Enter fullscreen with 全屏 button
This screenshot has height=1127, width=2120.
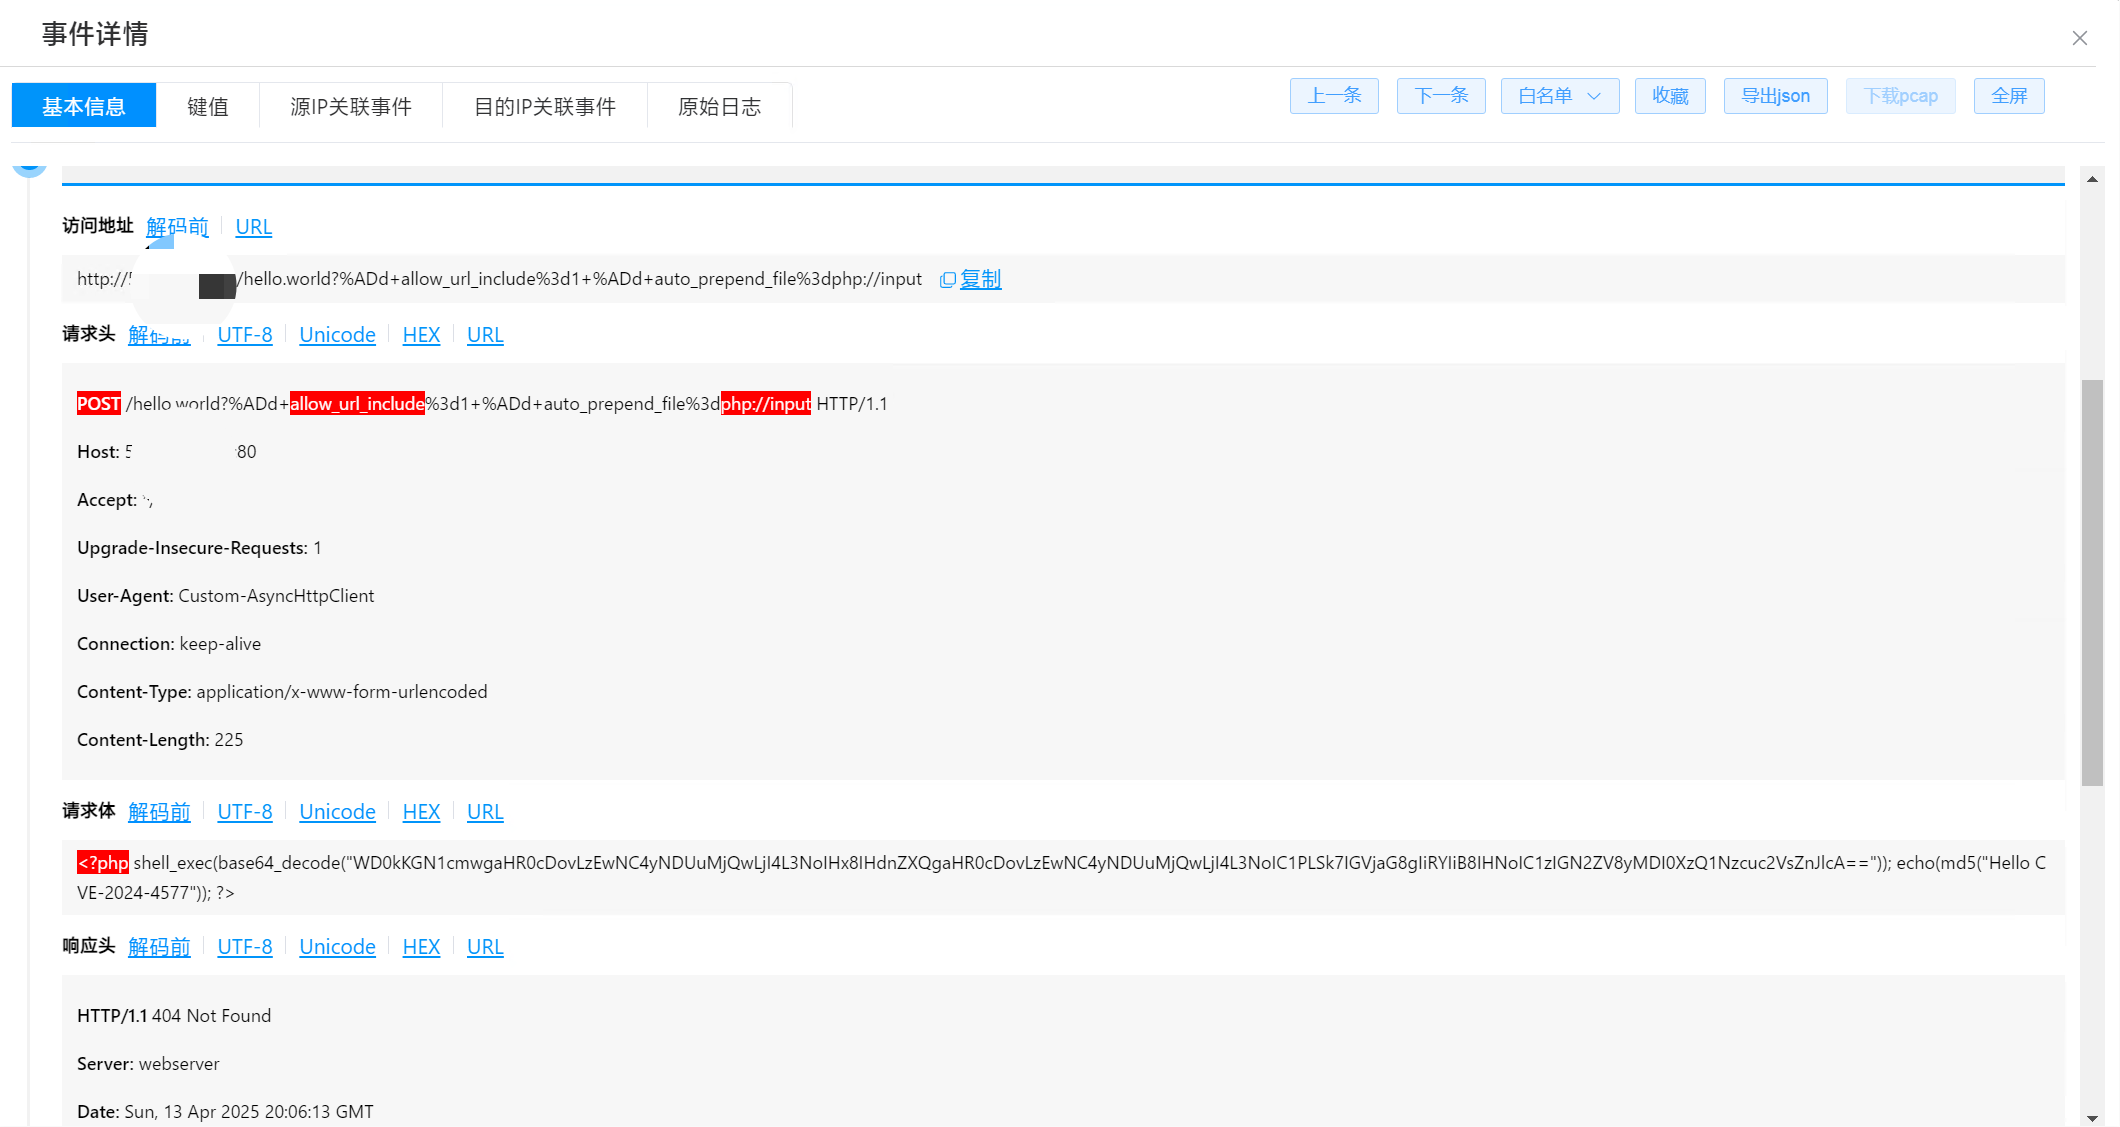pyautogui.click(x=2008, y=96)
